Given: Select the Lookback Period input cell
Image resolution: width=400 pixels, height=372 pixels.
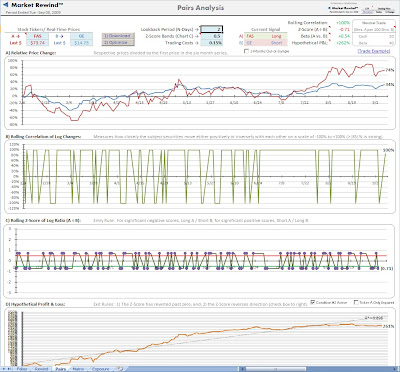Looking at the screenshot, I should tap(212, 29).
